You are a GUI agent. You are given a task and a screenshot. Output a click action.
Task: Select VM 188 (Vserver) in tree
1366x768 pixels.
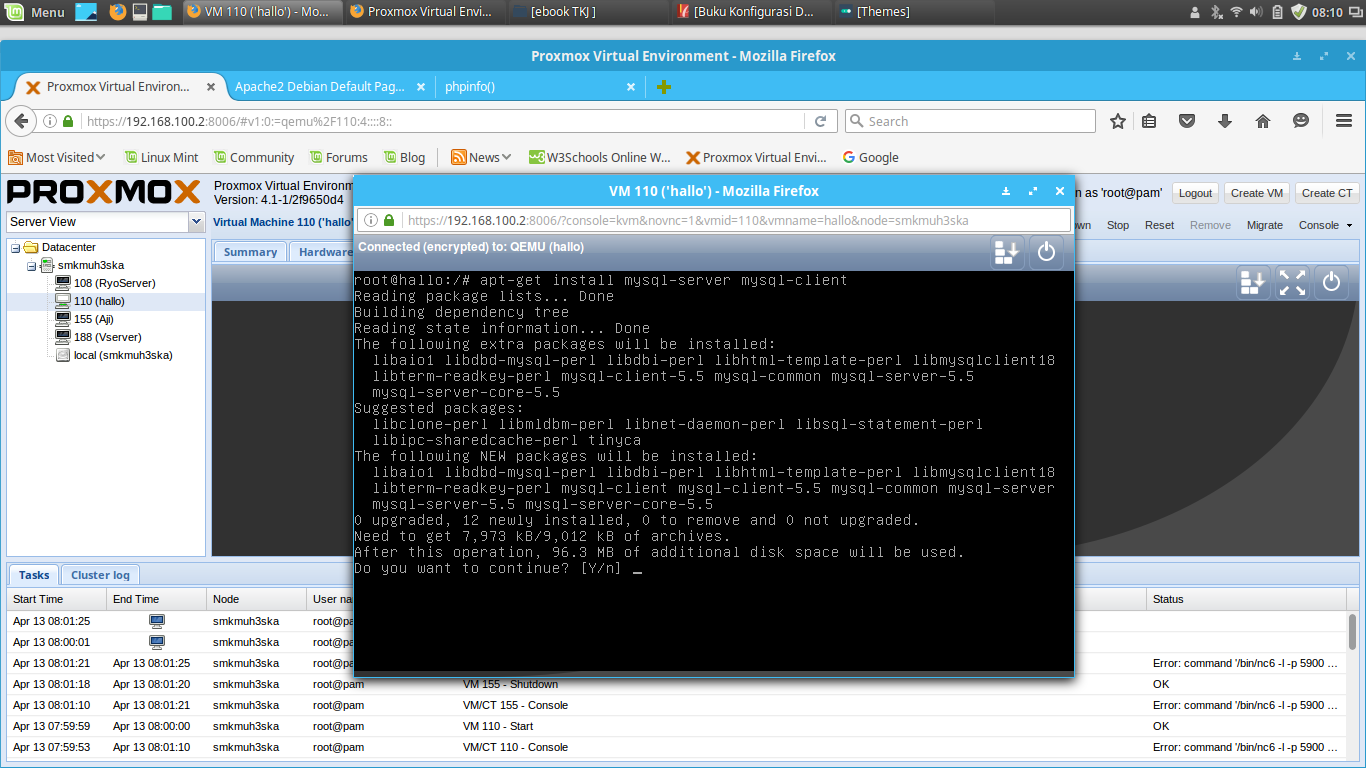(107, 337)
